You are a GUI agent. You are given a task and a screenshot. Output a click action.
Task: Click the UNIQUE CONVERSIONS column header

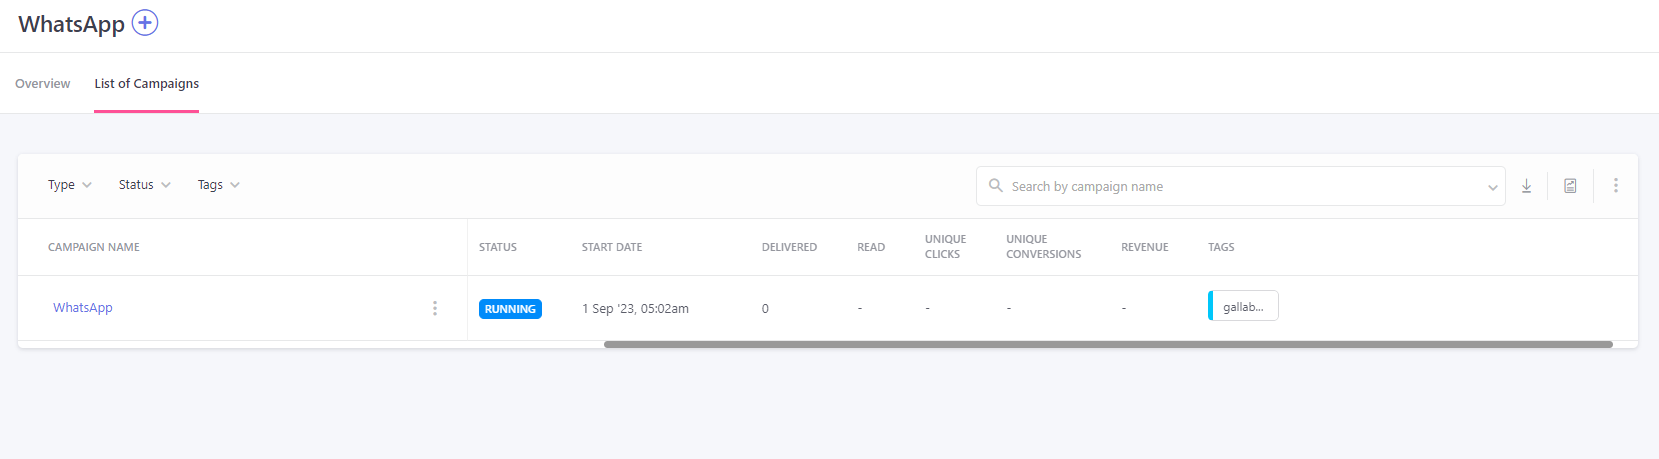tap(1044, 247)
